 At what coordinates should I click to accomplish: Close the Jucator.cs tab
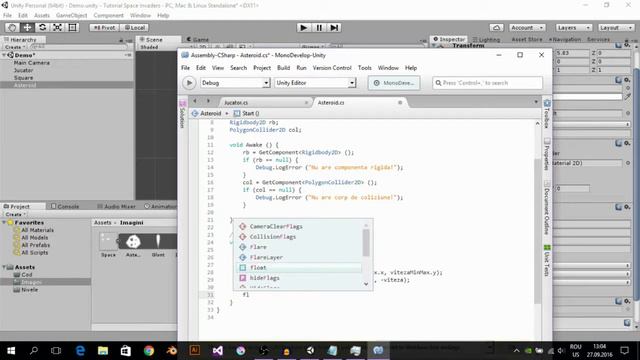(x=306, y=103)
